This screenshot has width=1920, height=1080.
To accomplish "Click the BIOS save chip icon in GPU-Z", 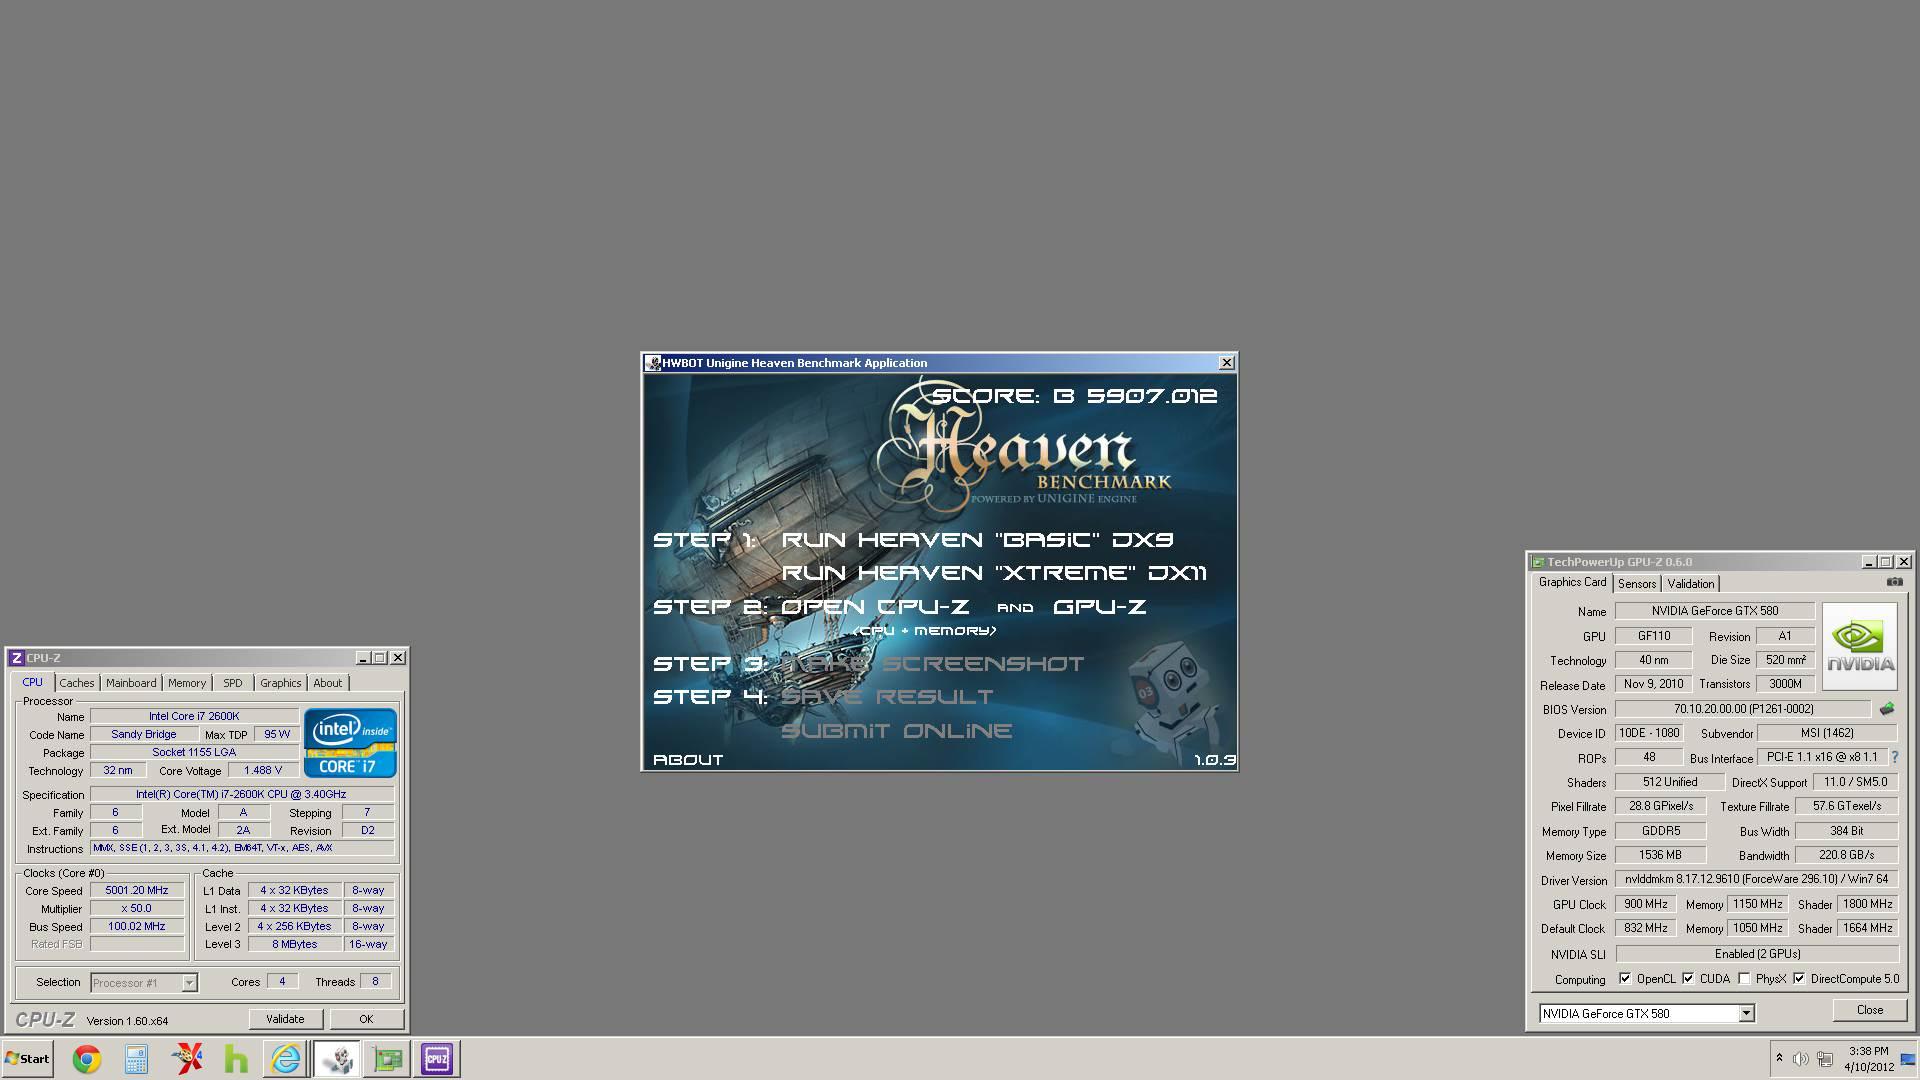I will (x=1887, y=709).
